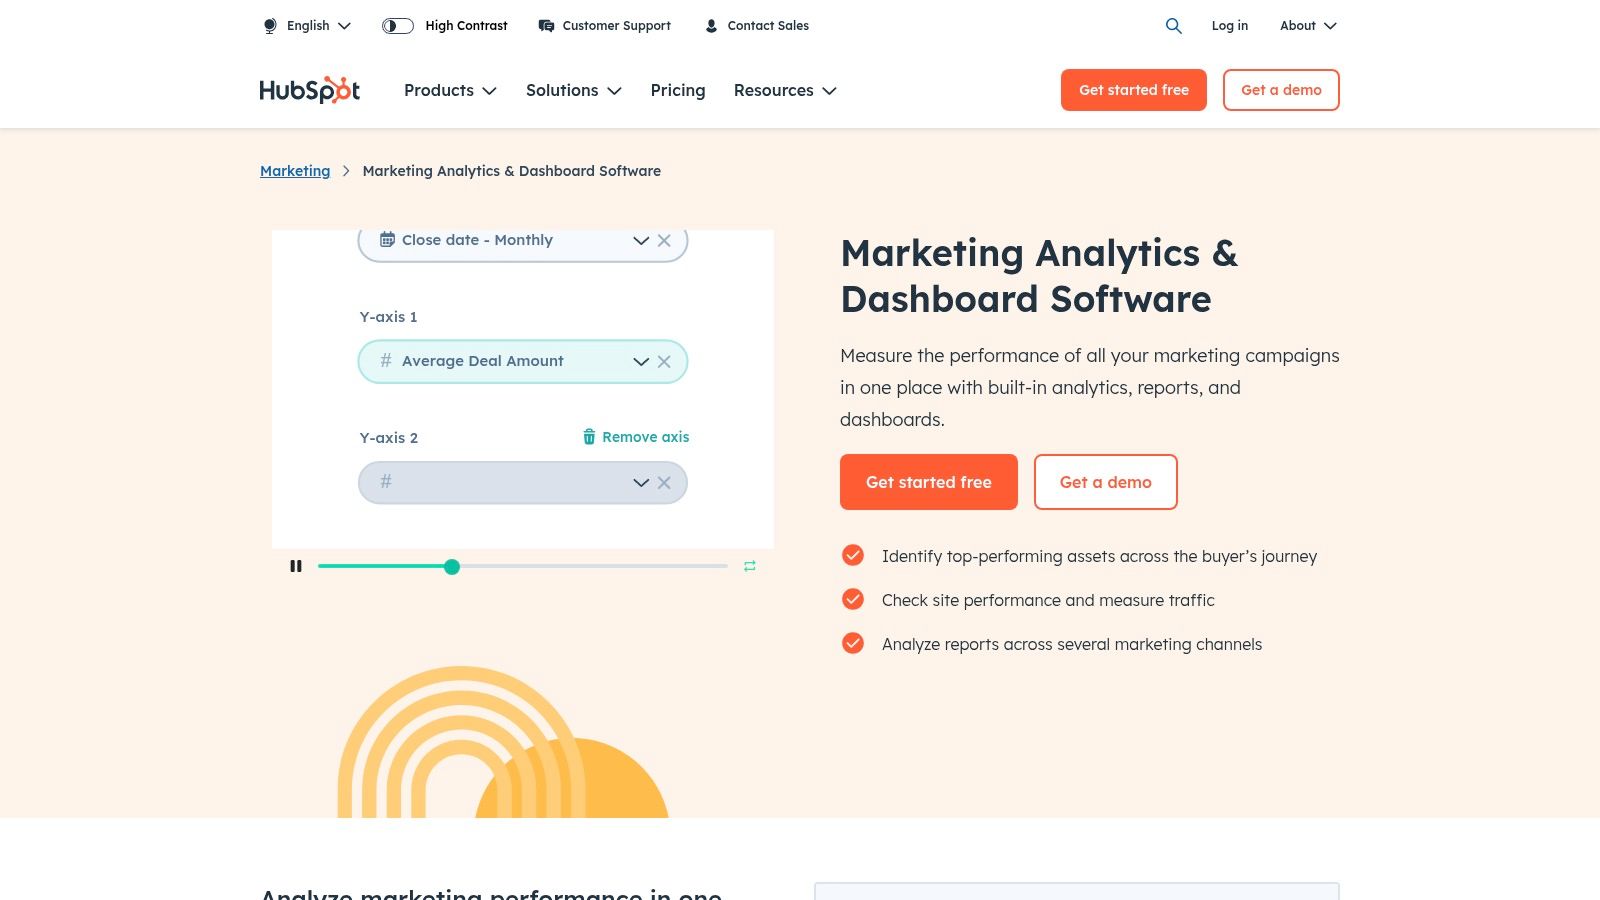Open Customer Support link

[x=616, y=26]
